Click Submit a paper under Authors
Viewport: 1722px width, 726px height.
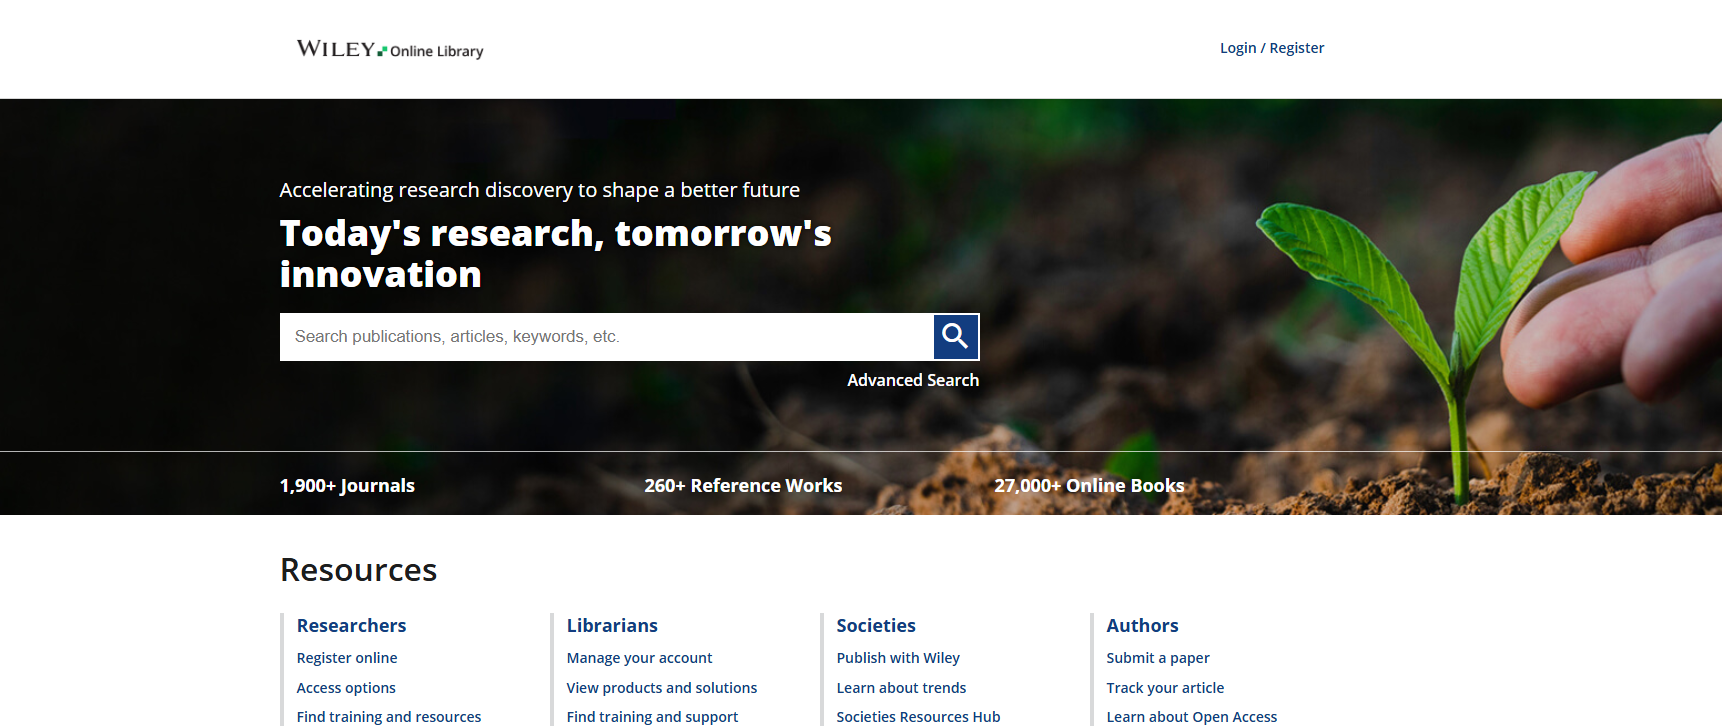pos(1158,658)
